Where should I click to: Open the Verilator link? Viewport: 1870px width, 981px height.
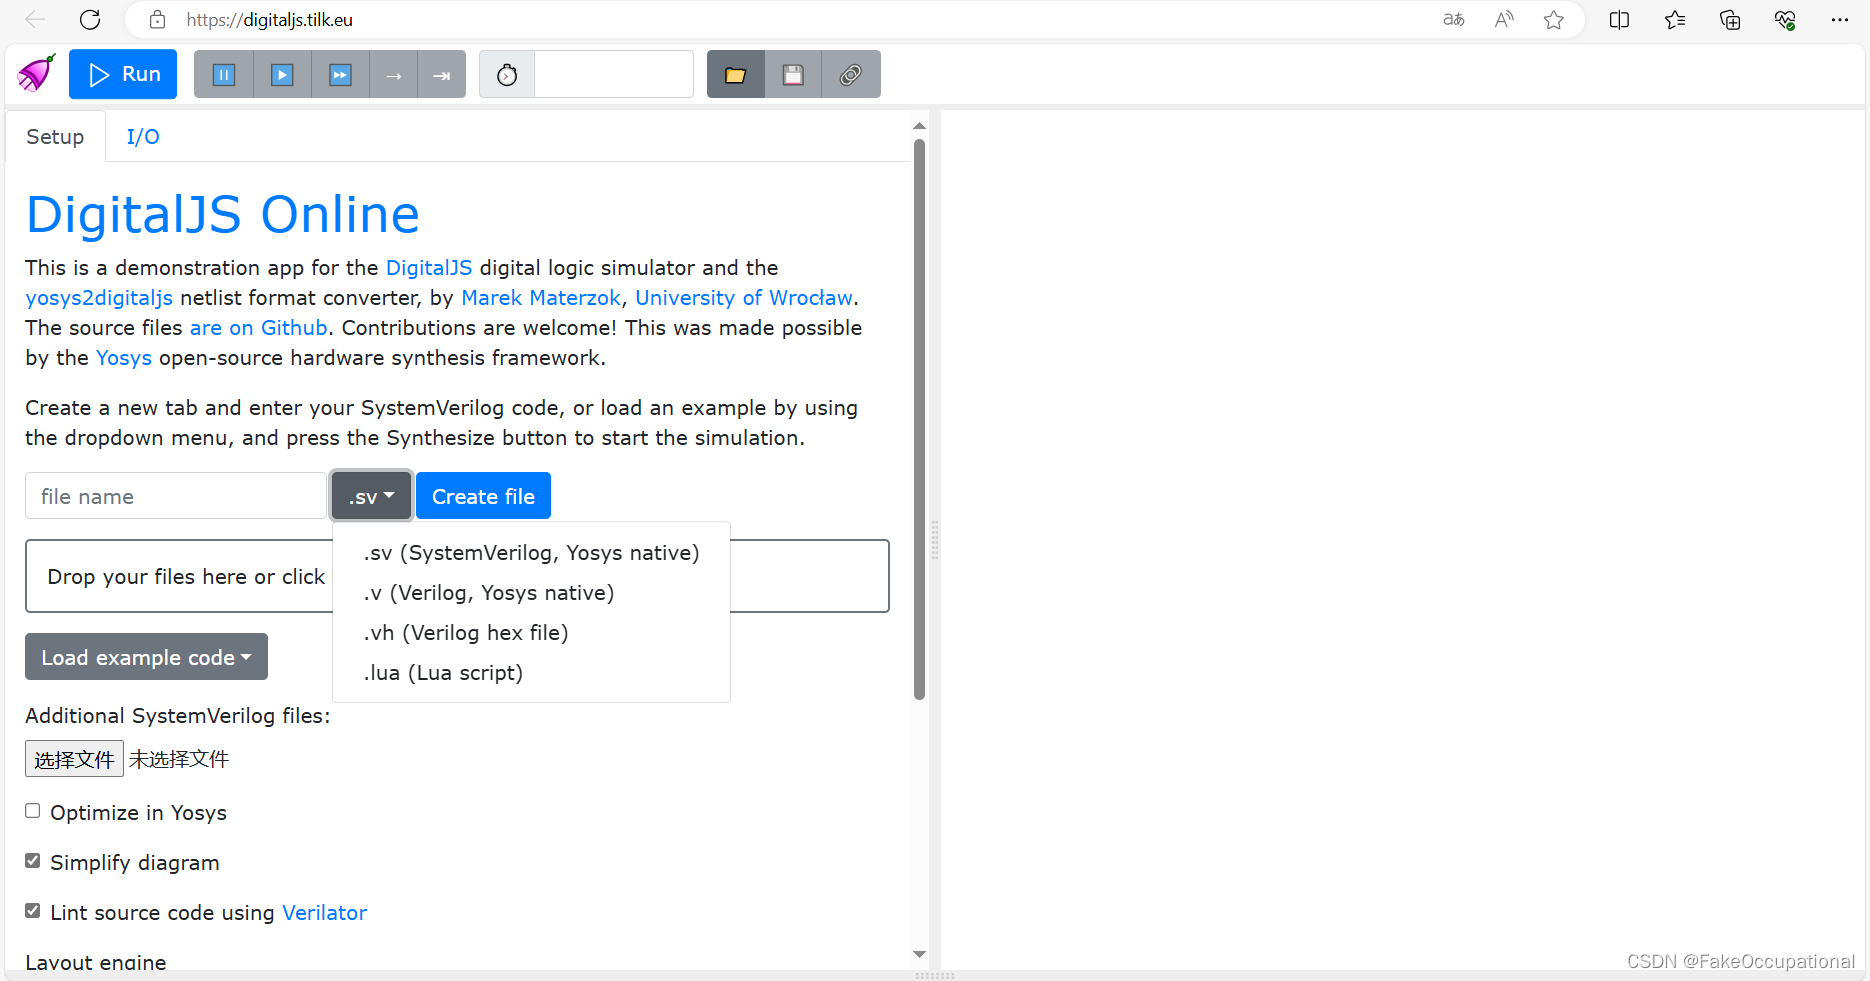[x=324, y=913]
